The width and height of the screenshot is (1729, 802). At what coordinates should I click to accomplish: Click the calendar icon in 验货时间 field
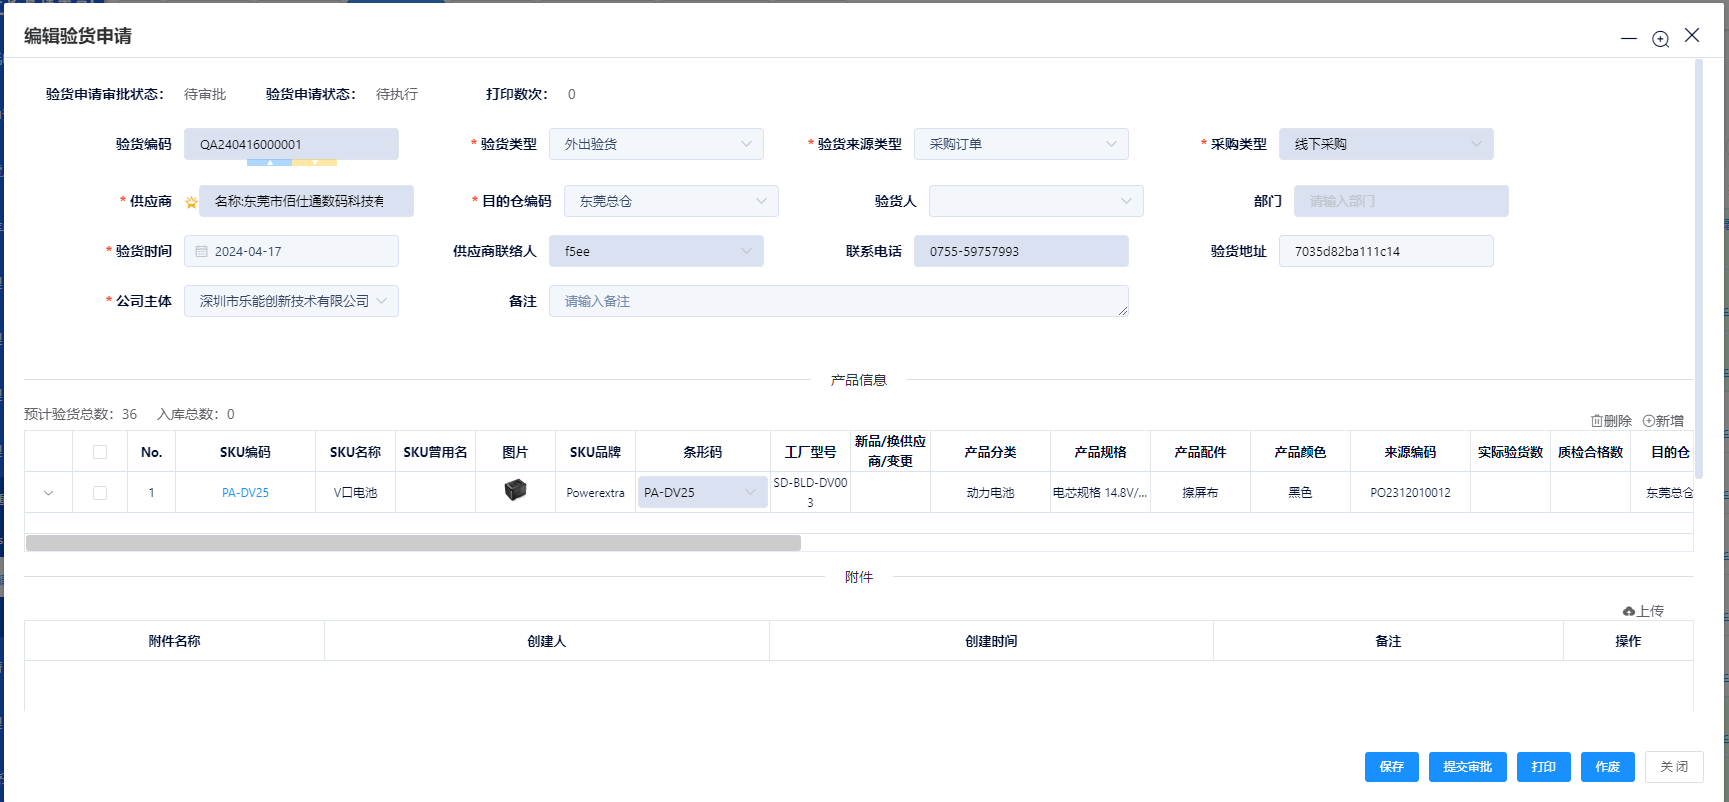tap(202, 251)
